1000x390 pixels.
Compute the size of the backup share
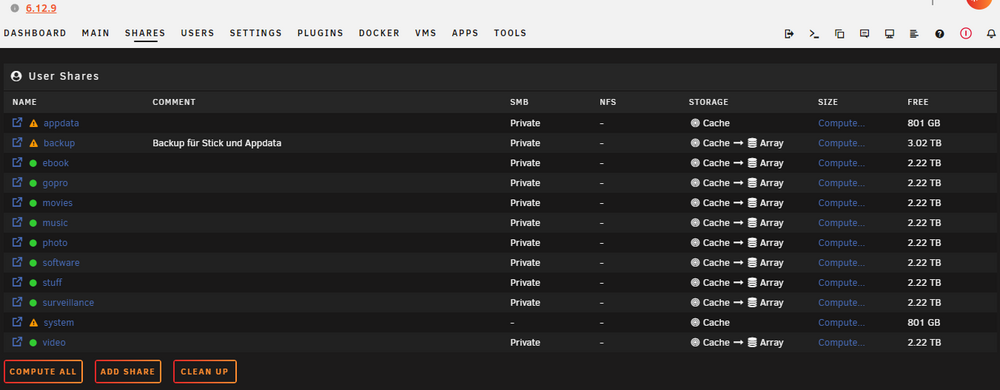841,143
